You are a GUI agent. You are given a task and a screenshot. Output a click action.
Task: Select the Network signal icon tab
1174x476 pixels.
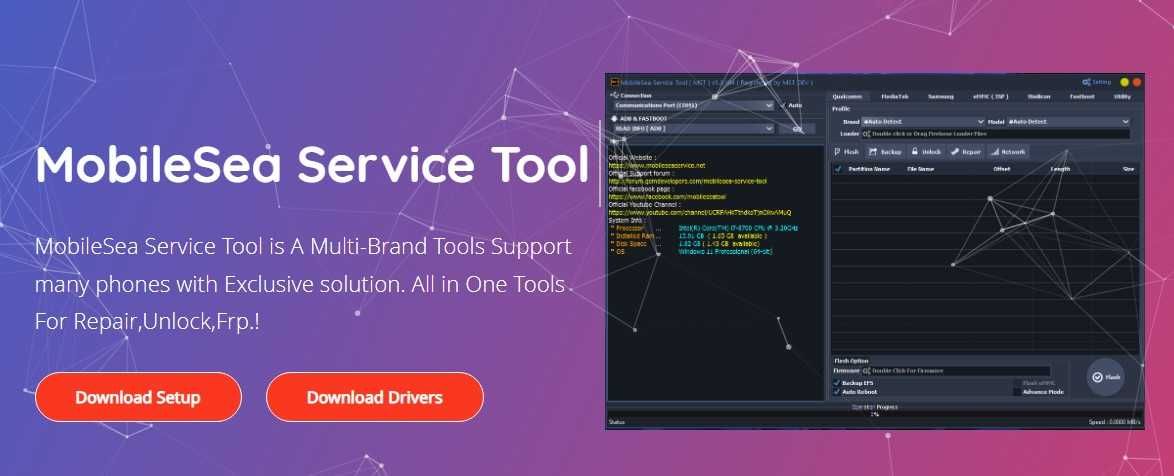1008,151
